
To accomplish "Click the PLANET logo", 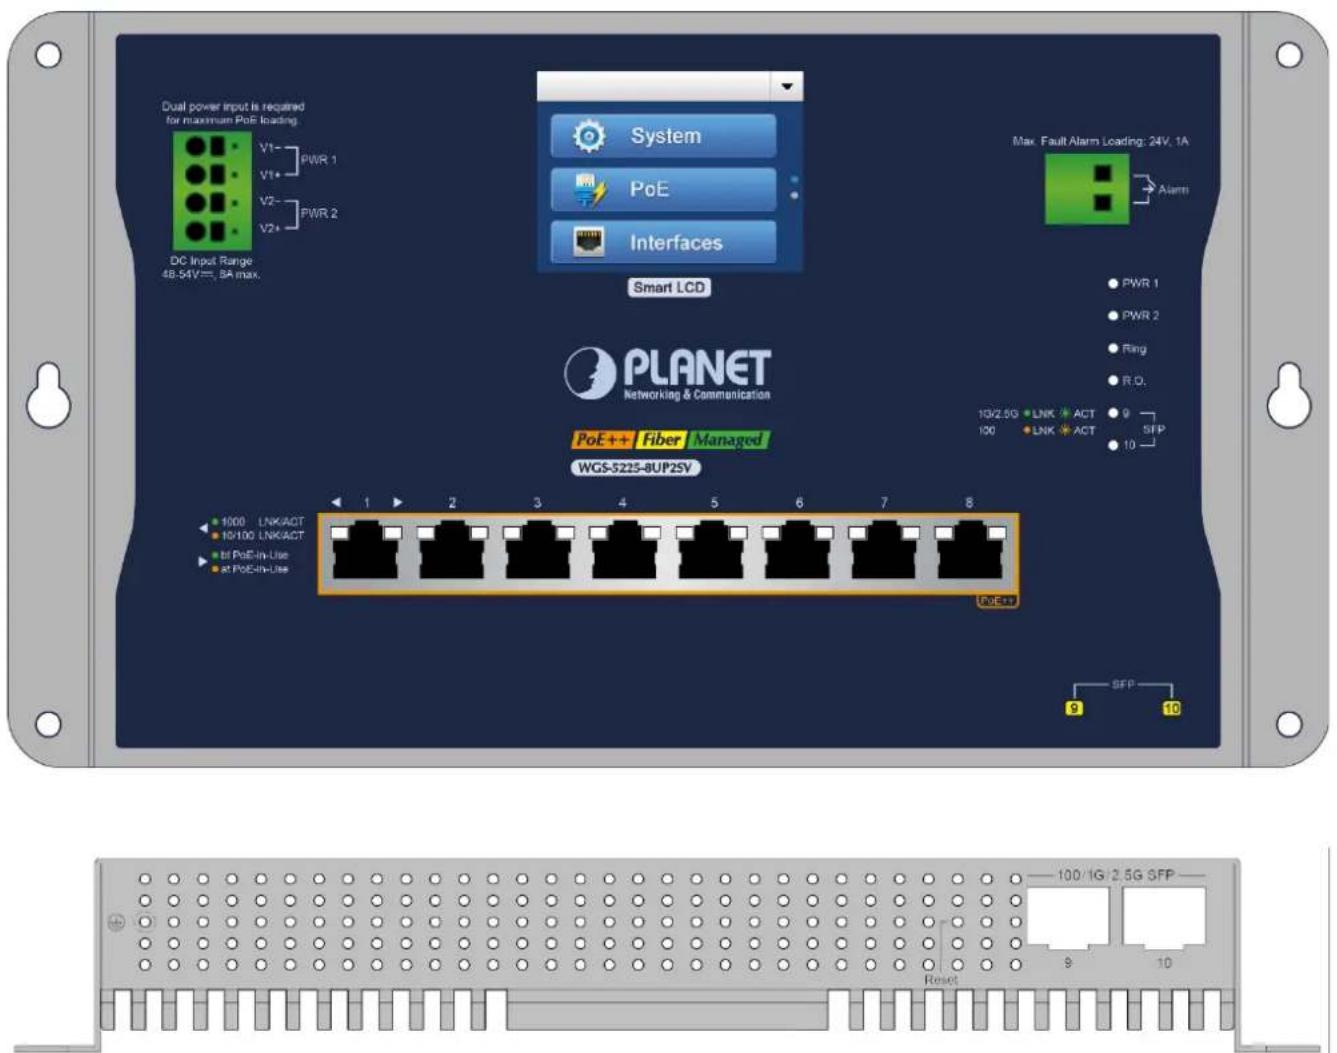I will click(x=667, y=374).
